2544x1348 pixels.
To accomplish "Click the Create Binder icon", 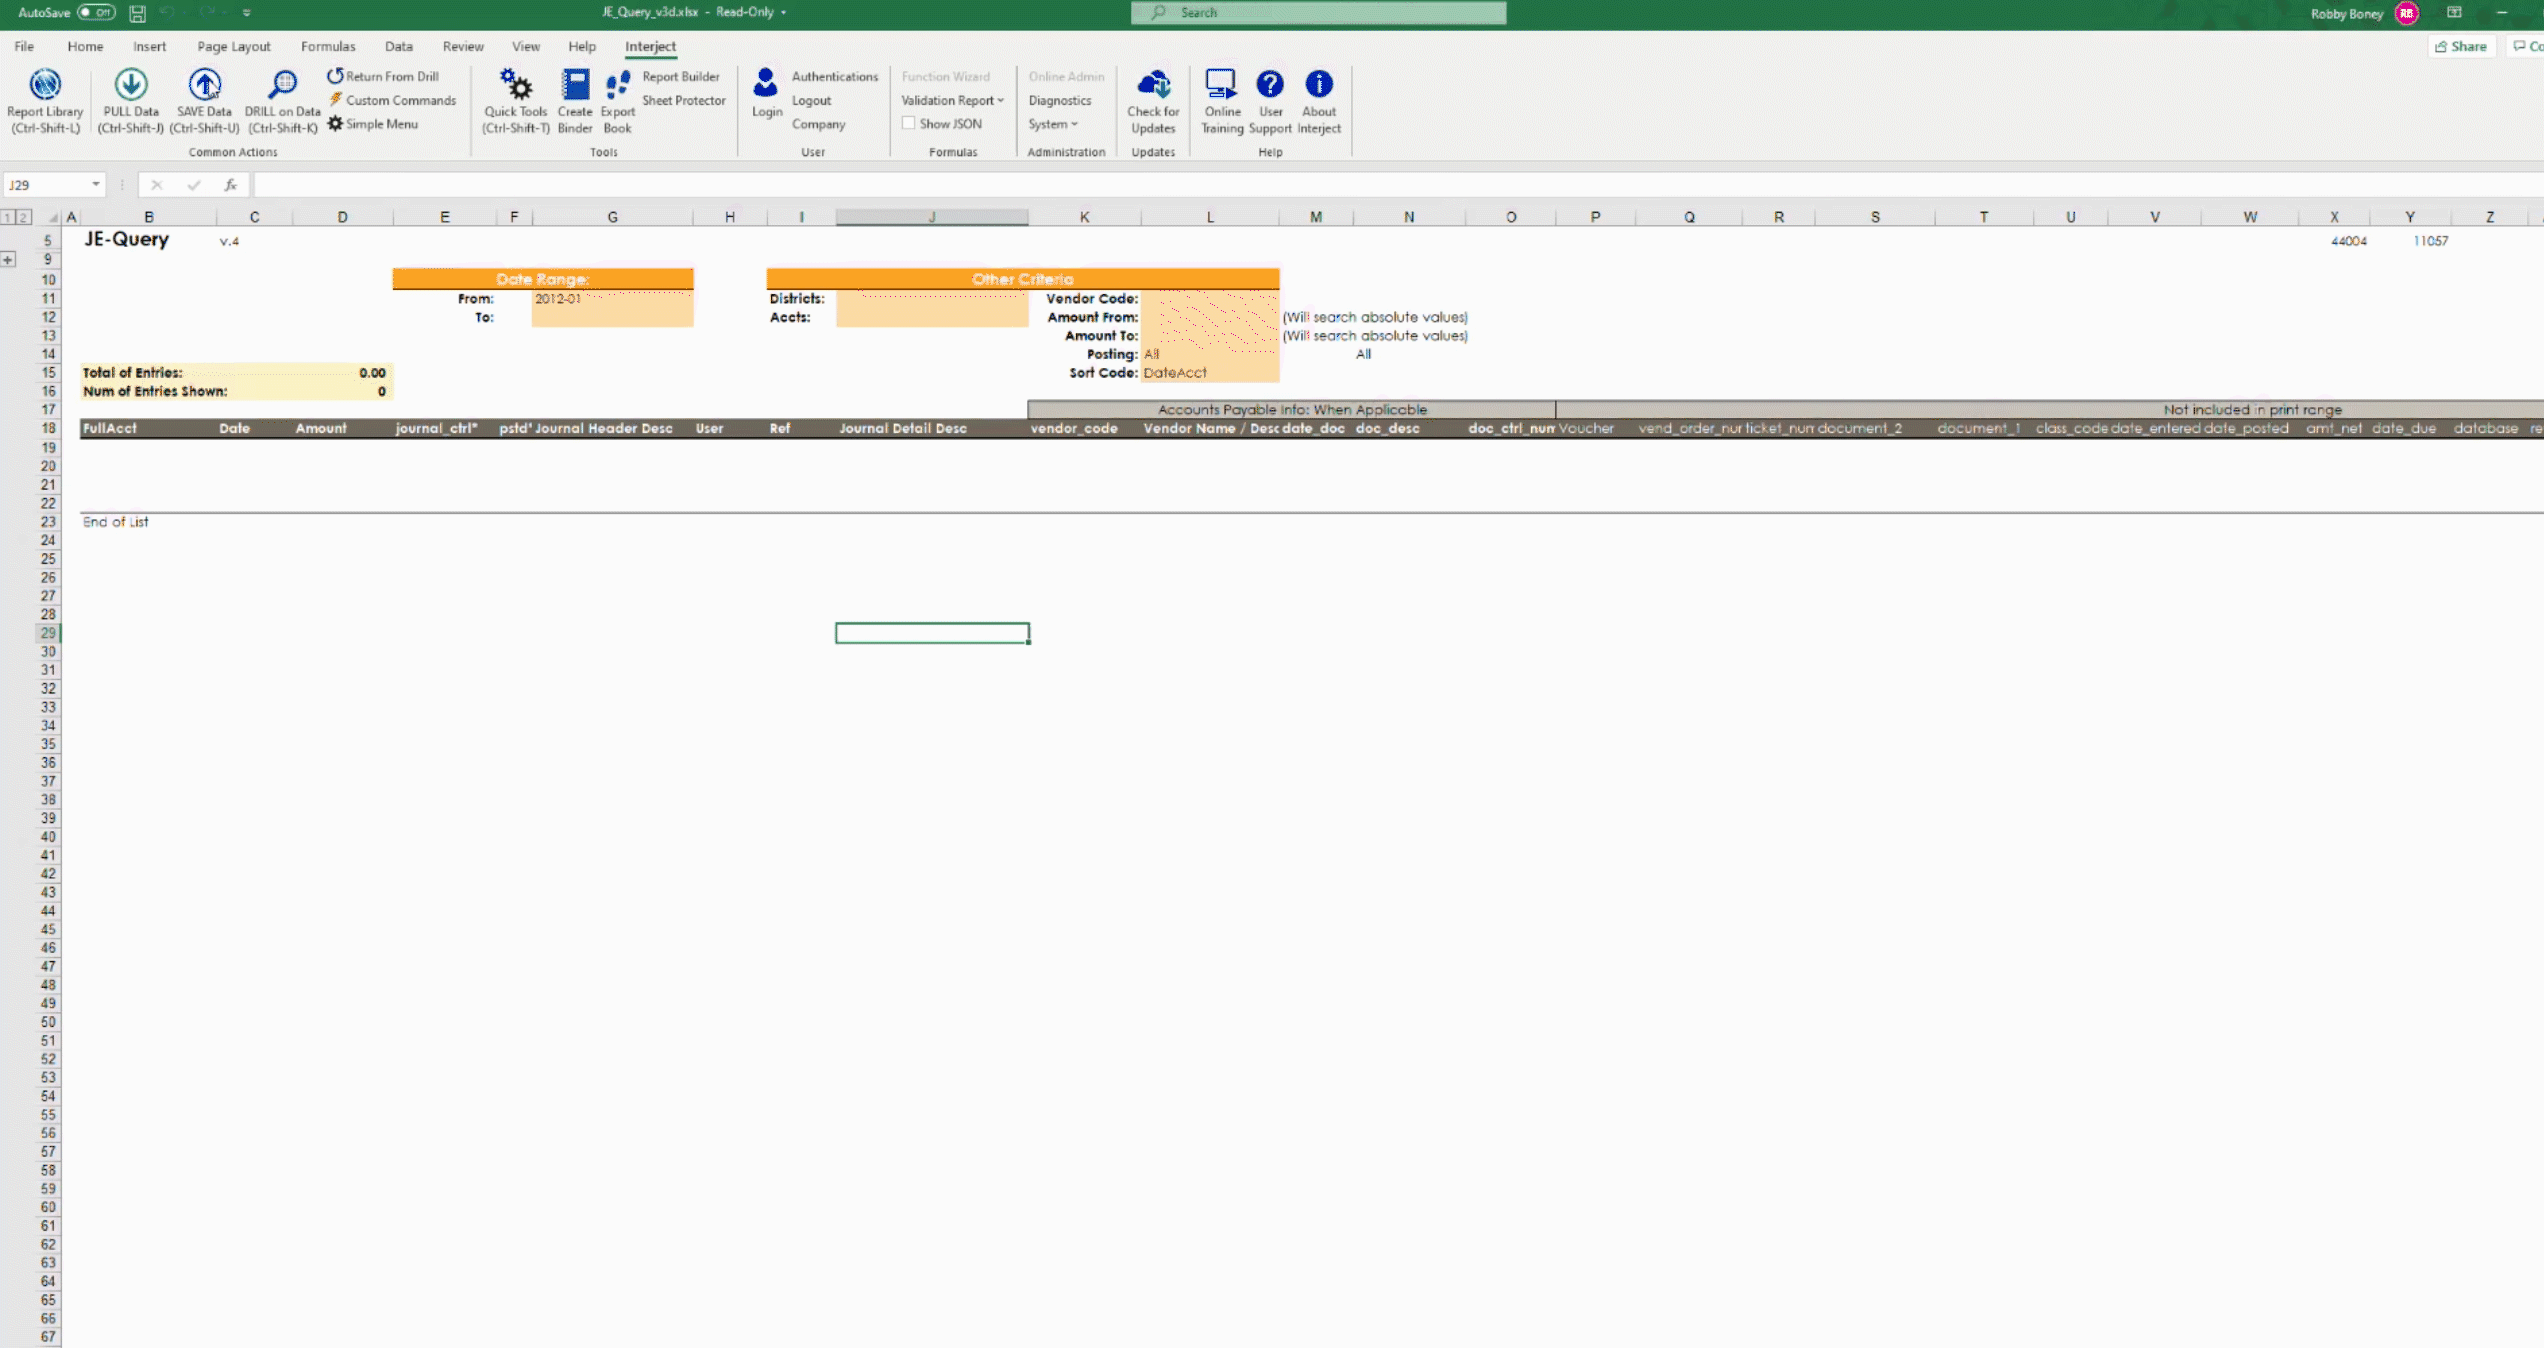I will click(x=575, y=85).
